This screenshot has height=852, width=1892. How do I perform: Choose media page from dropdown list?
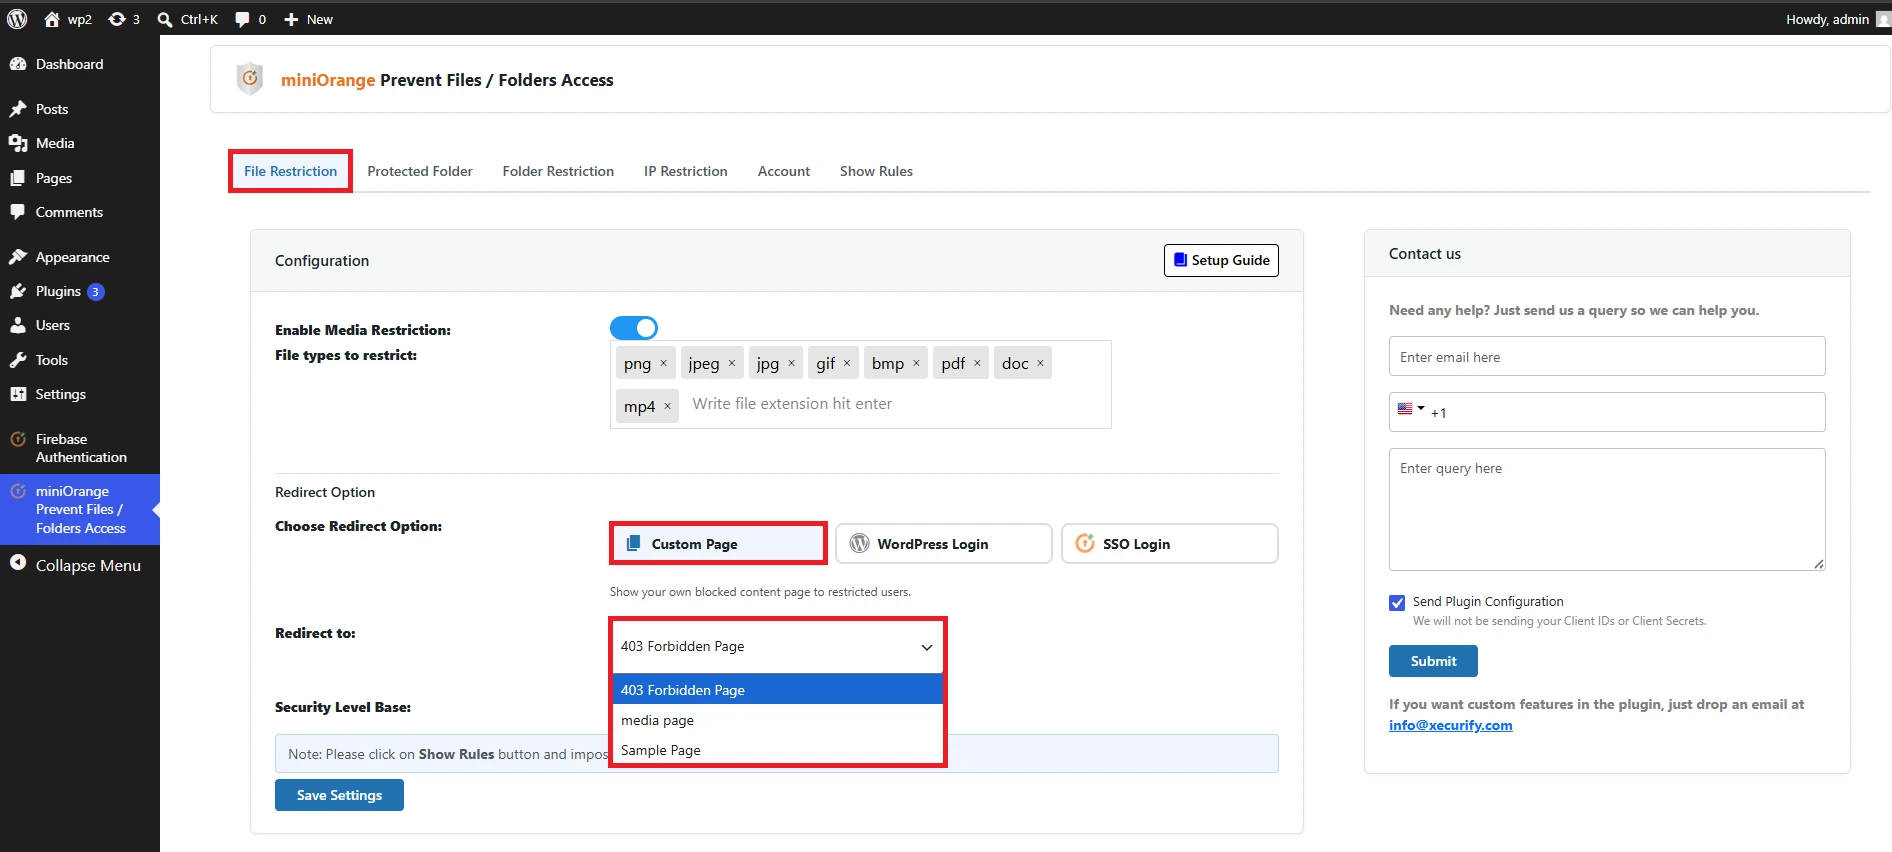coord(777,720)
